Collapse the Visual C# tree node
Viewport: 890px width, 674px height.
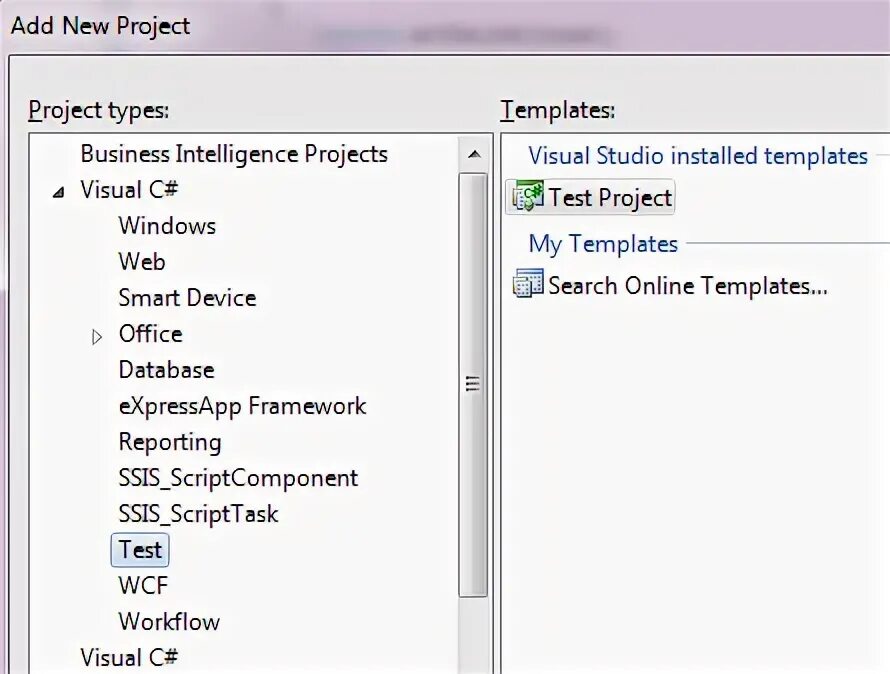56,191
